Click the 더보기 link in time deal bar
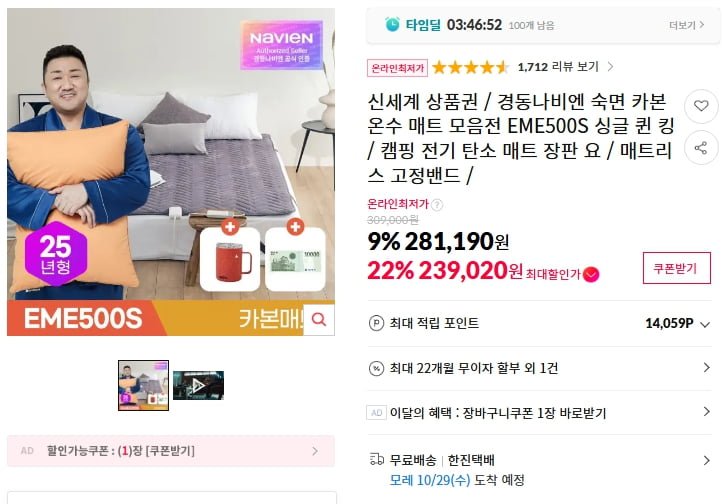The height and width of the screenshot is (504, 722). tap(687, 25)
